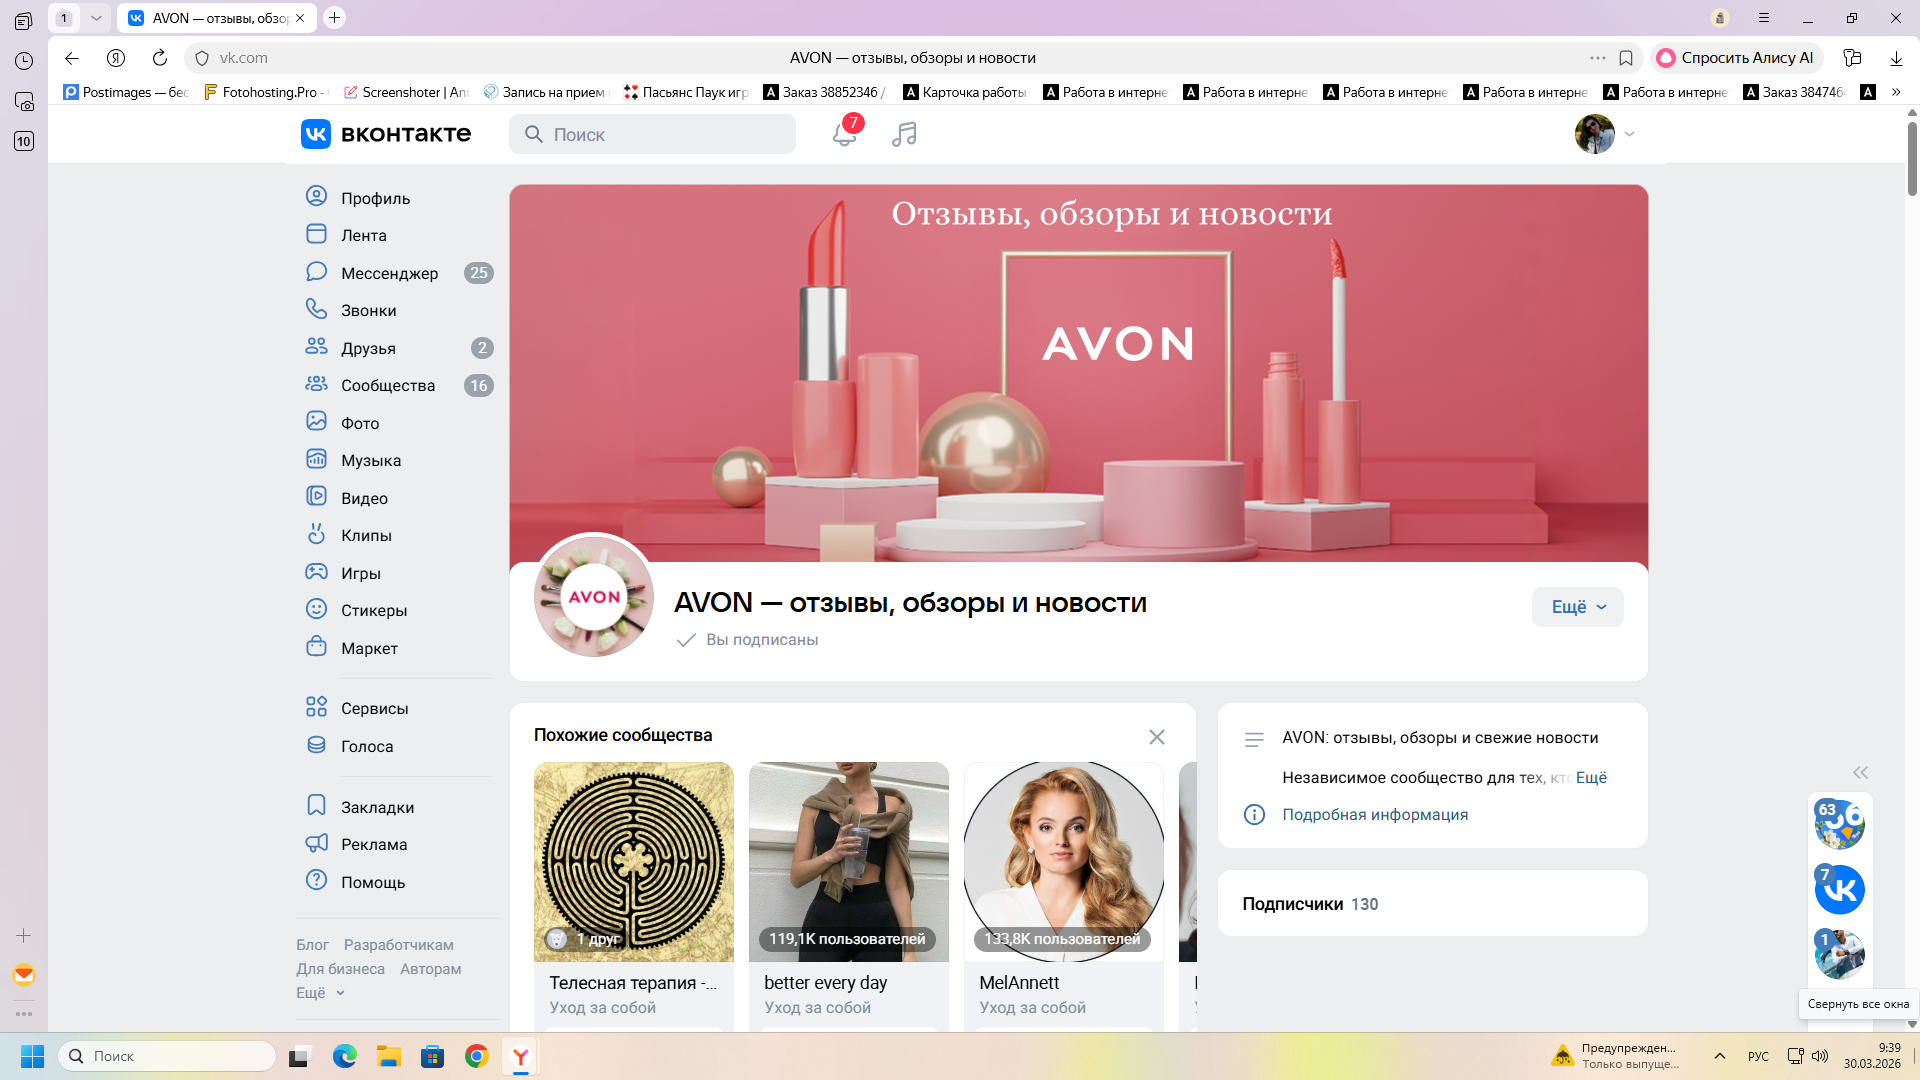The height and width of the screenshot is (1080, 1920).
Task: Open Сообщества menu item
Action: [x=388, y=386]
